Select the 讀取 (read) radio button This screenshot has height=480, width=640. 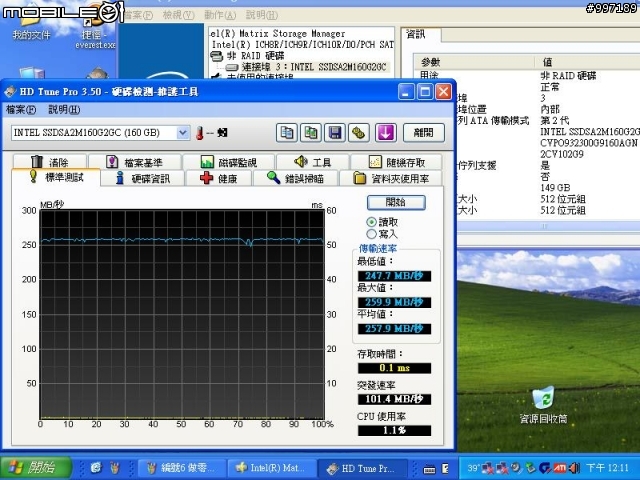click(382, 222)
